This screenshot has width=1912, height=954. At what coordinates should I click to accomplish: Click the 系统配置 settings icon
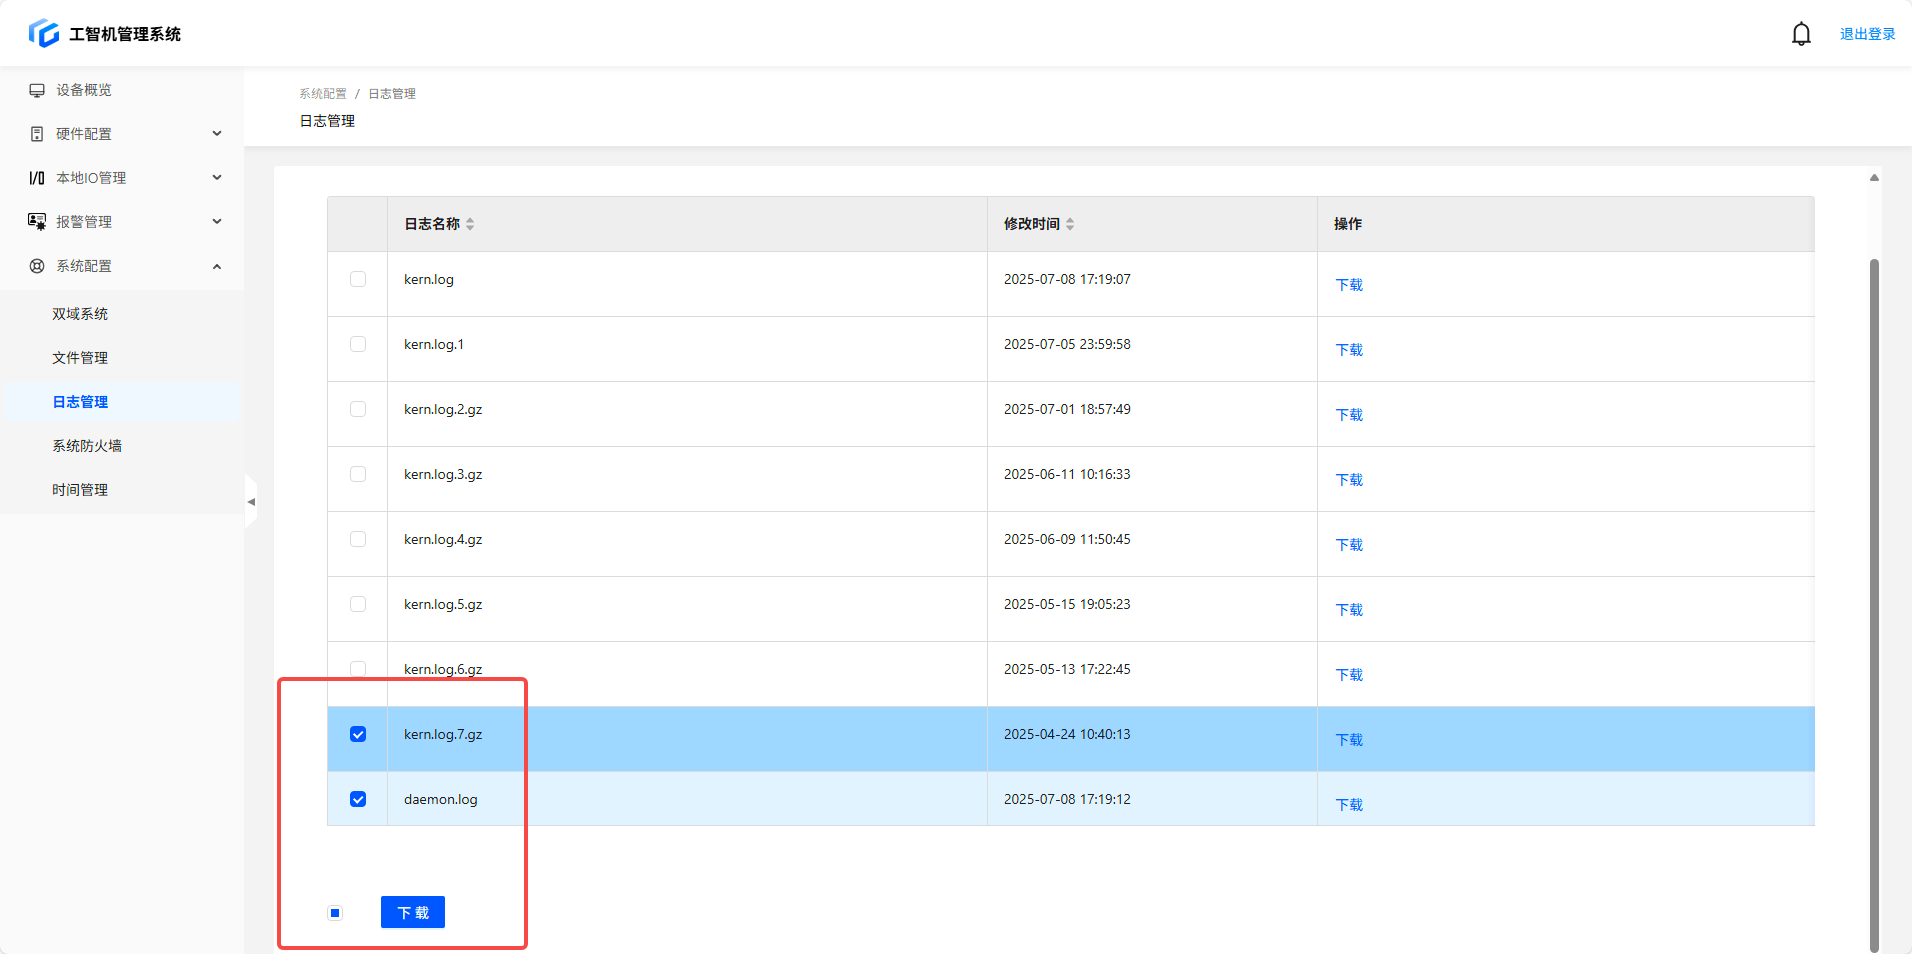click(37, 266)
